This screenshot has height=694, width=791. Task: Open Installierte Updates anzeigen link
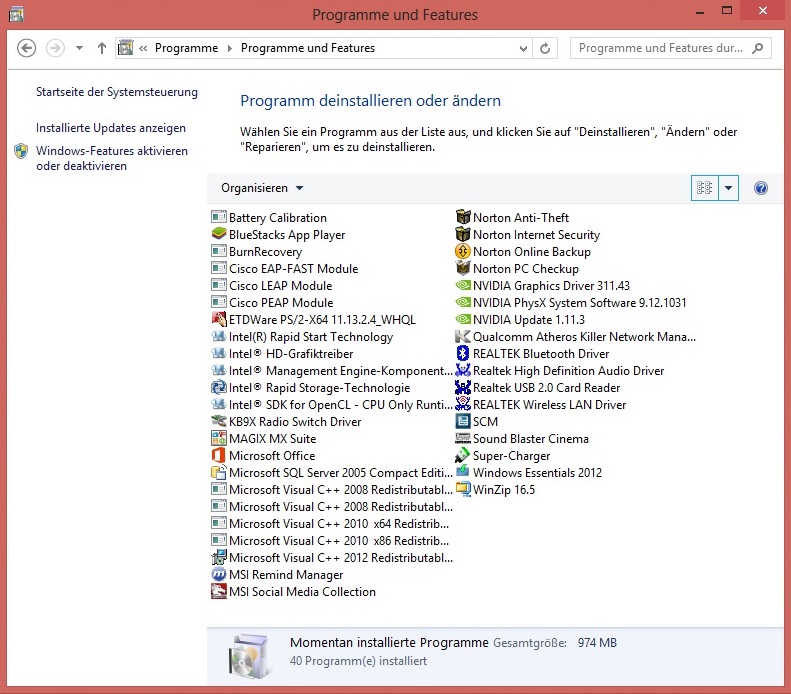pyautogui.click(x=110, y=128)
